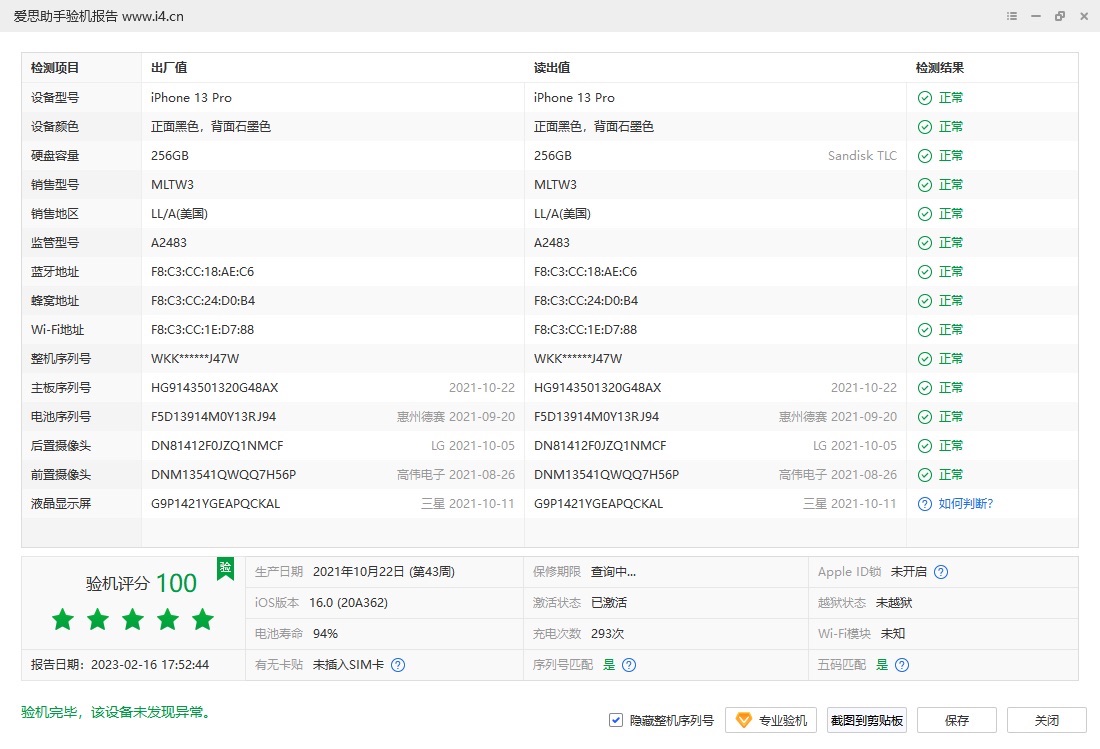Click the 关闭 button at bottom right

click(x=1046, y=720)
